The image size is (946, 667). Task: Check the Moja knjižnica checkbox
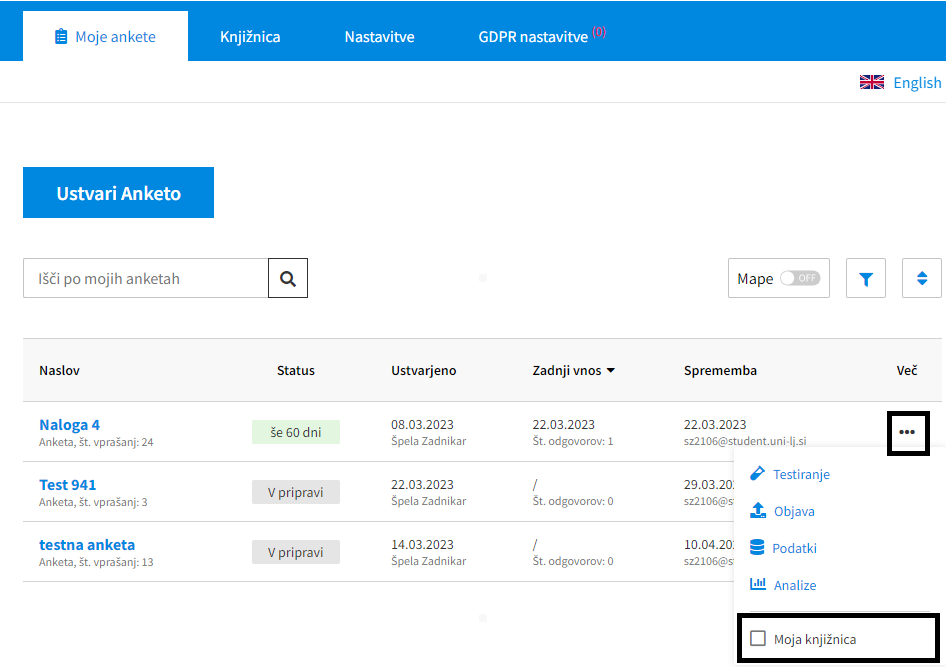(x=758, y=638)
